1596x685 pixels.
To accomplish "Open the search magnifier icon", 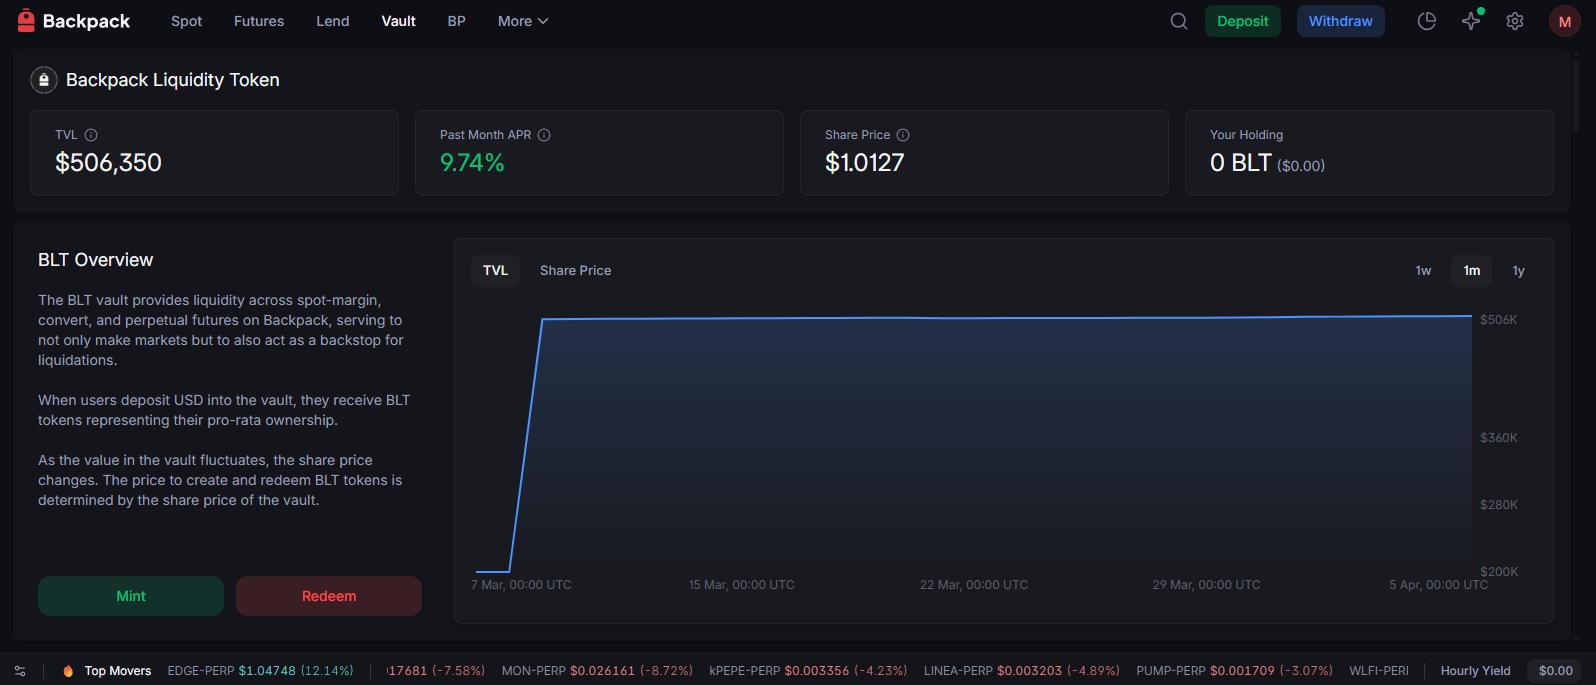I will pyautogui.click(x=1179, y=21).
